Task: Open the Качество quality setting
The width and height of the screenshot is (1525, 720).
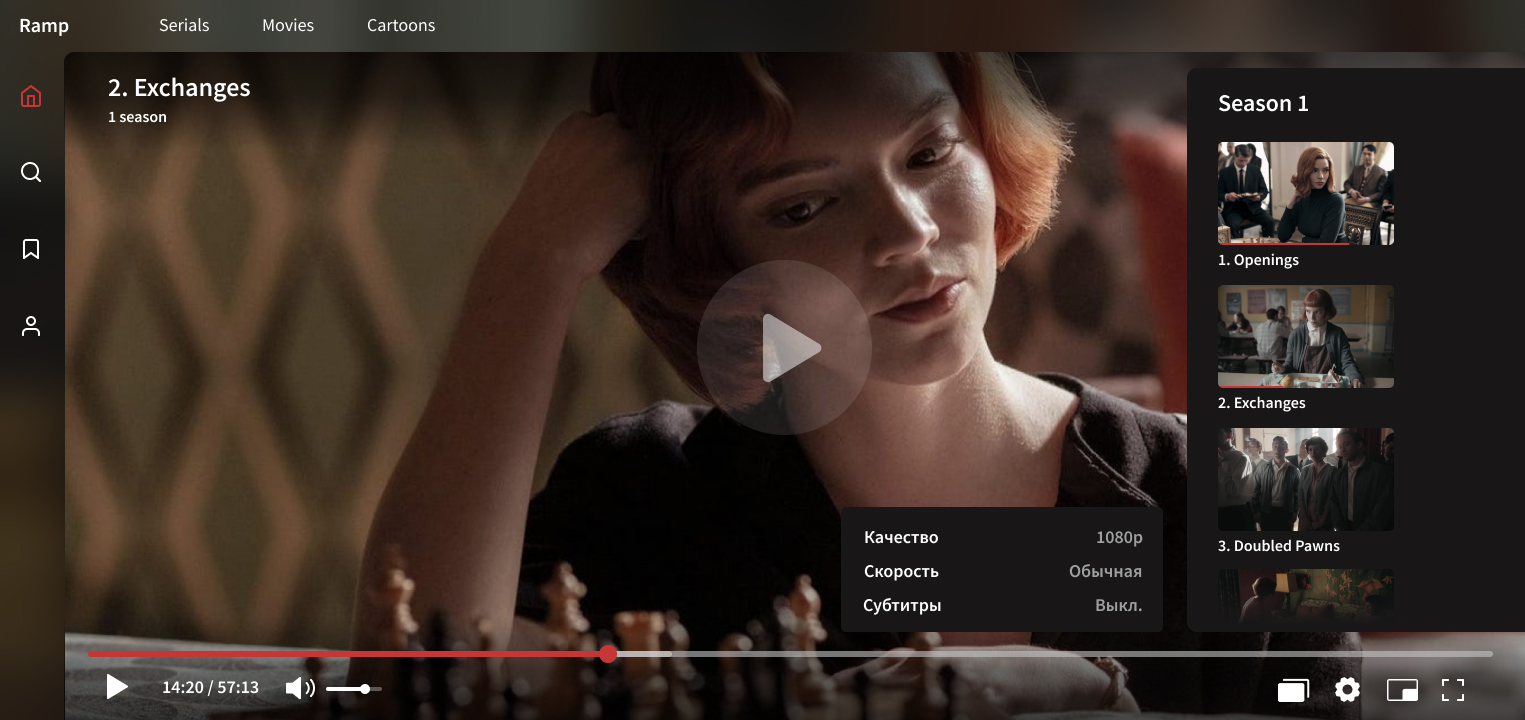Action: (1002, 537)
